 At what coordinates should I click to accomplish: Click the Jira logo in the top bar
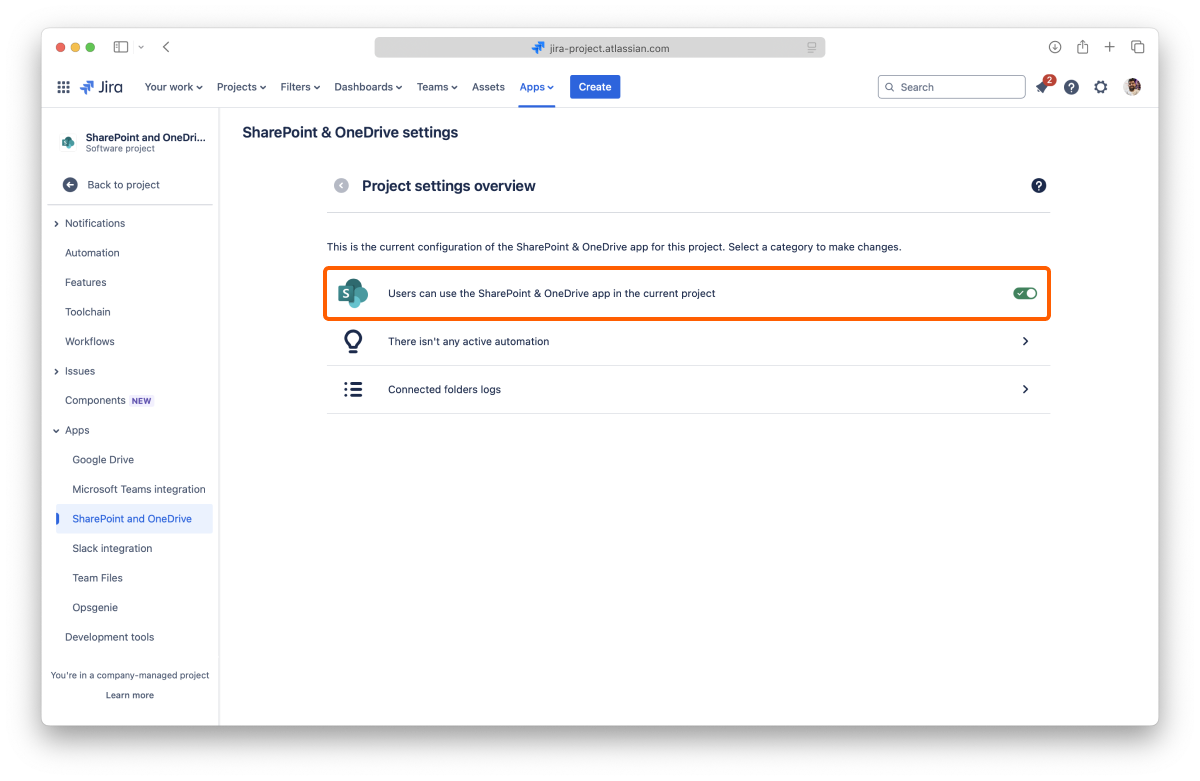tap(102, 87)
